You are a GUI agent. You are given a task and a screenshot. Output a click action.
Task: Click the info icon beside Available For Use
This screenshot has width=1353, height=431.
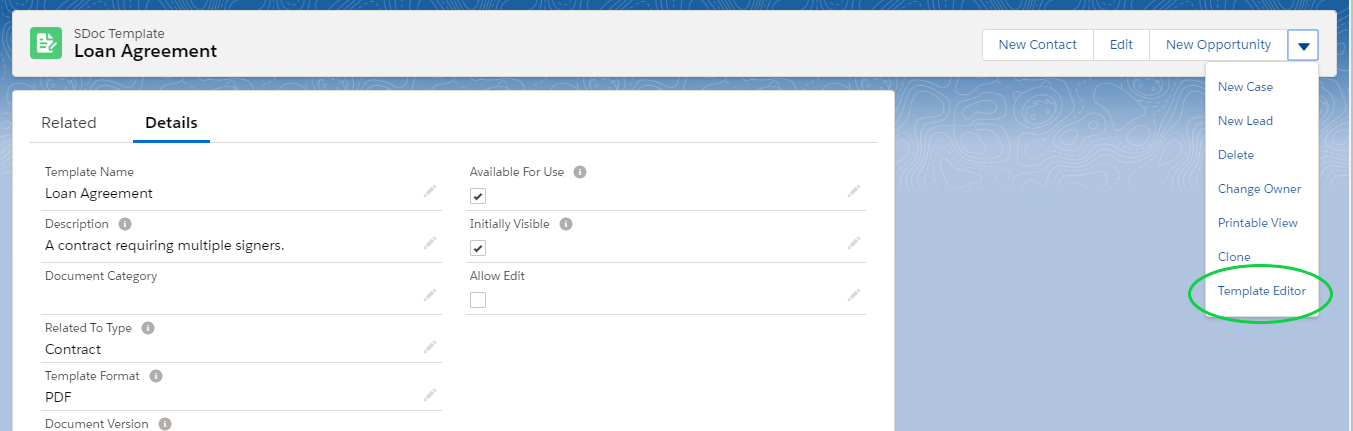click(580, 172)
